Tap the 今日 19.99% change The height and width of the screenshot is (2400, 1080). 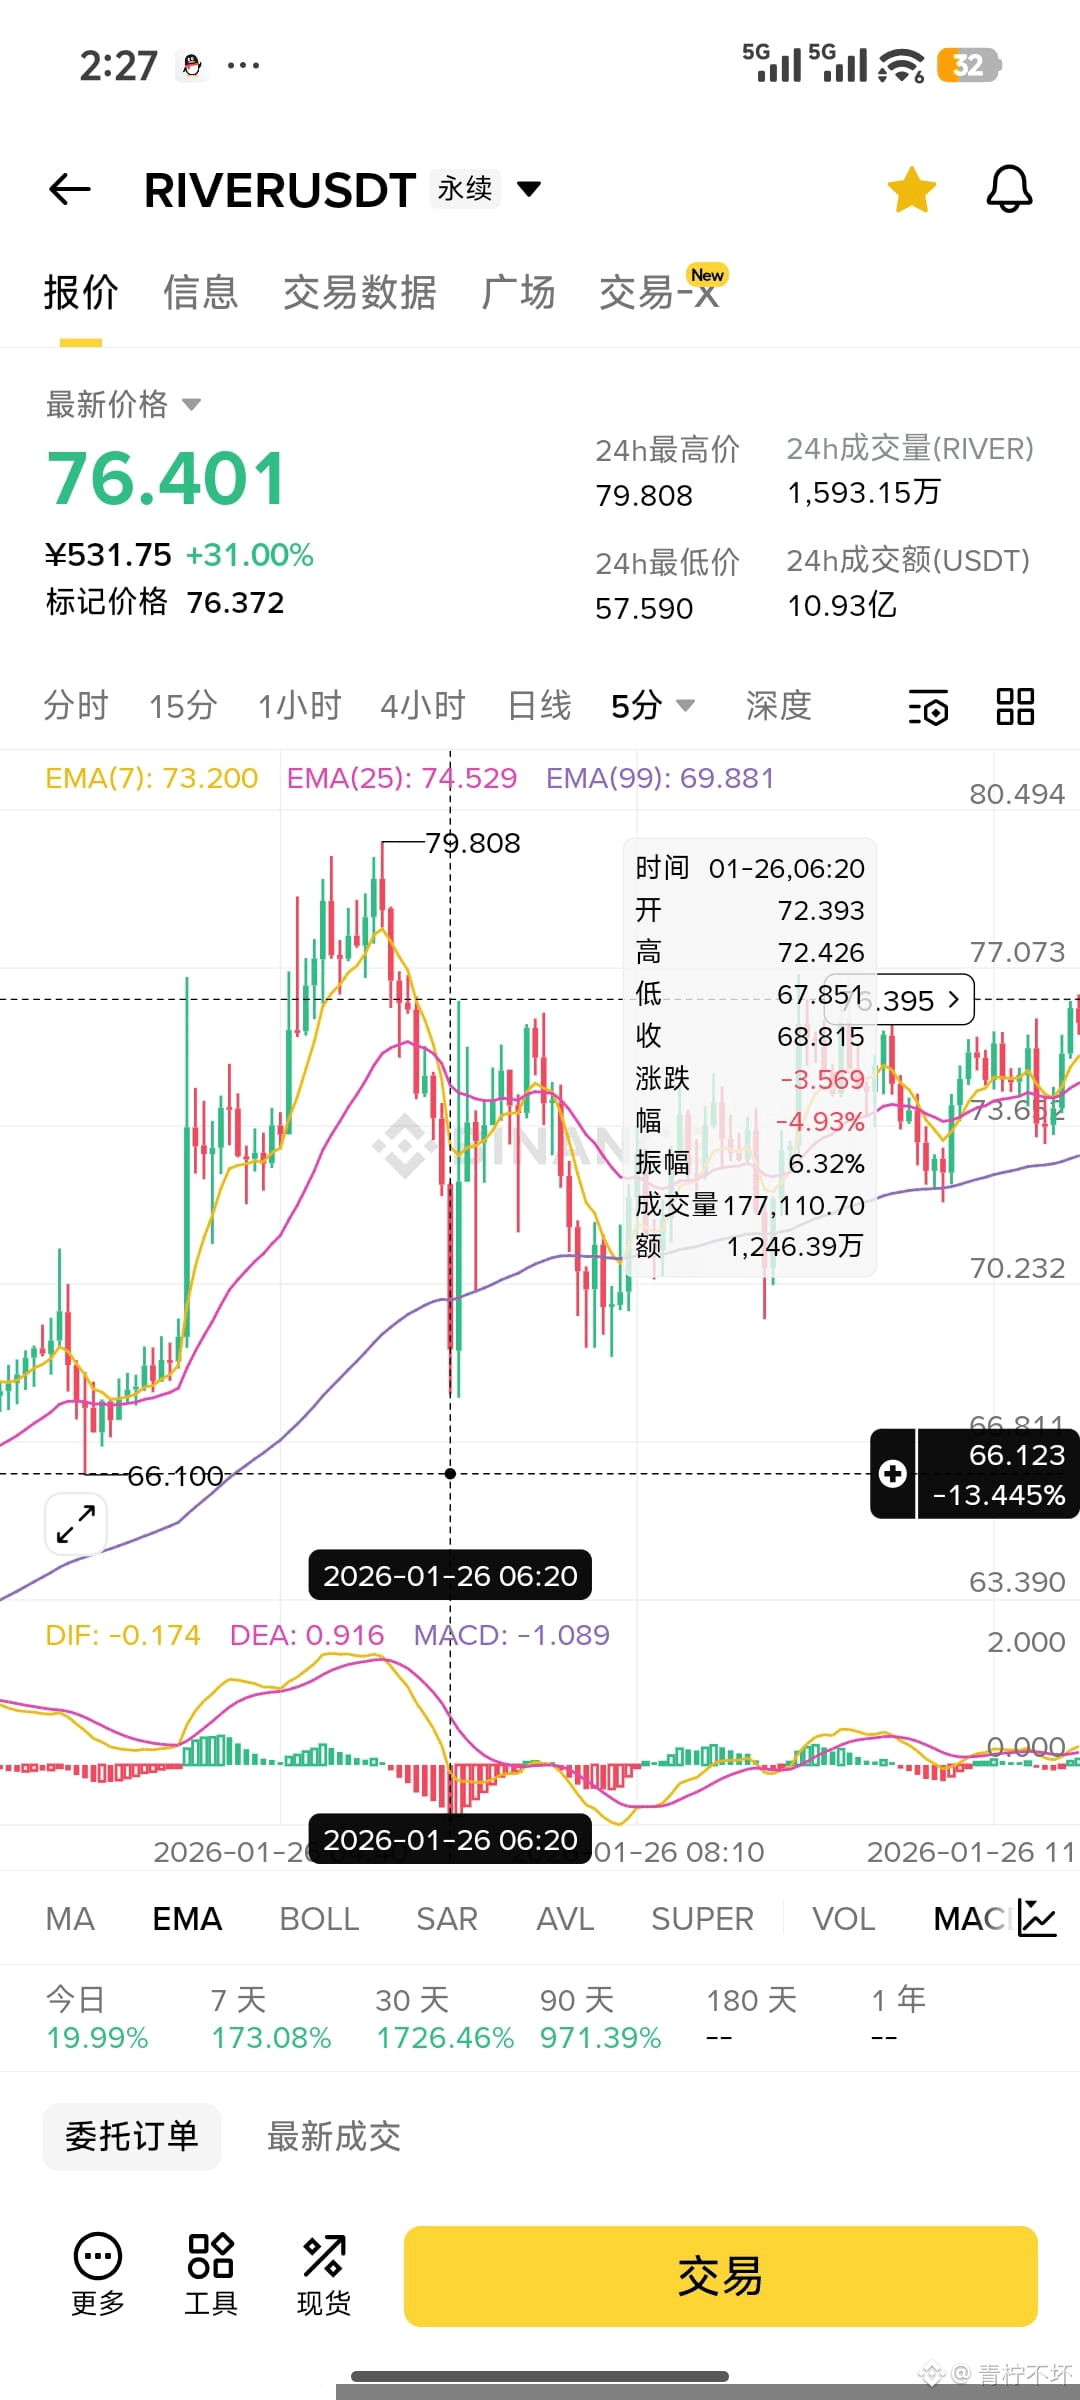pos(97,2018)
